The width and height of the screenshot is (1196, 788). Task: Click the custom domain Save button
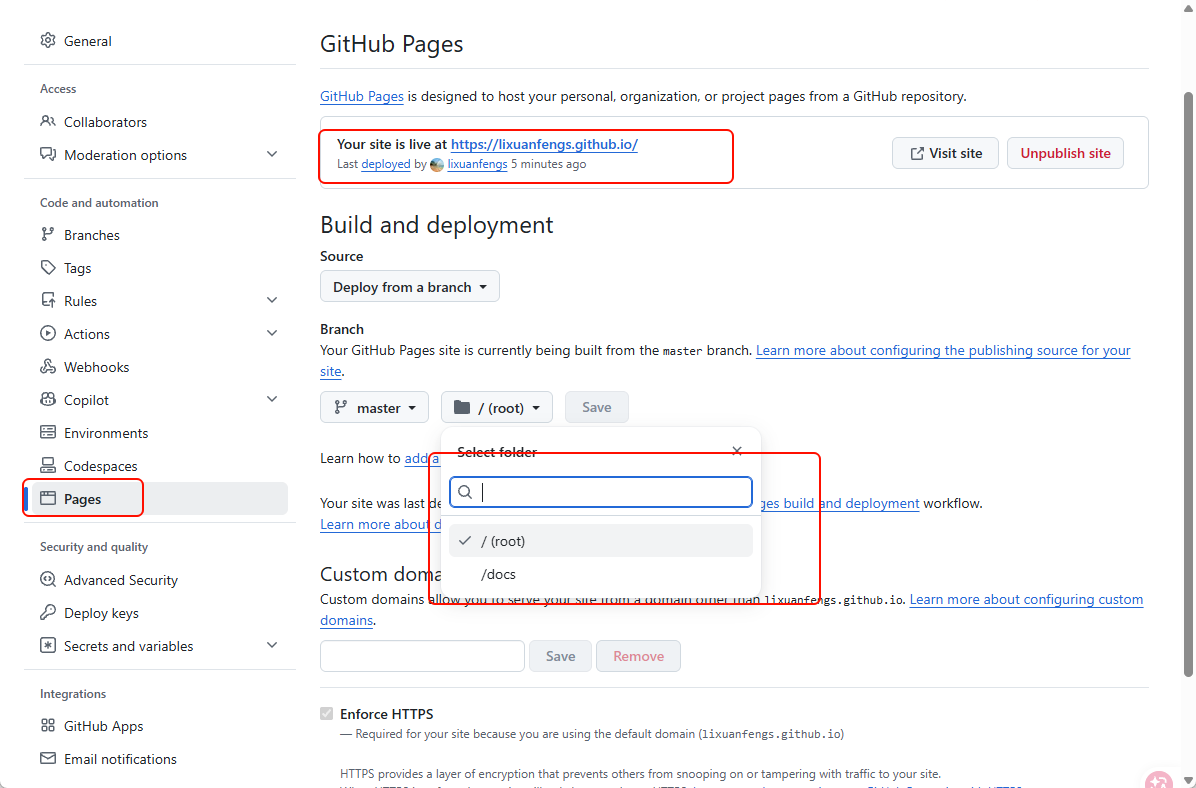click(561, 656)
